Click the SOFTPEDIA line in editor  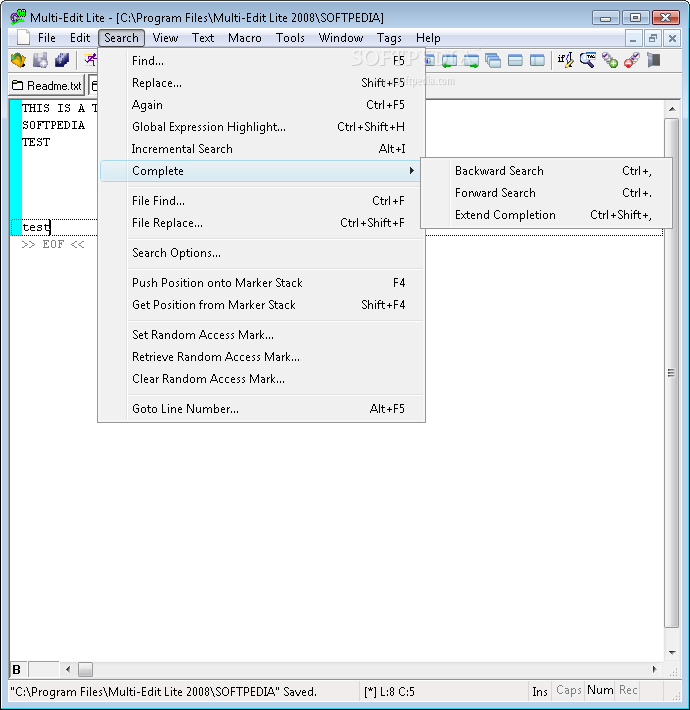pos(53,125)
